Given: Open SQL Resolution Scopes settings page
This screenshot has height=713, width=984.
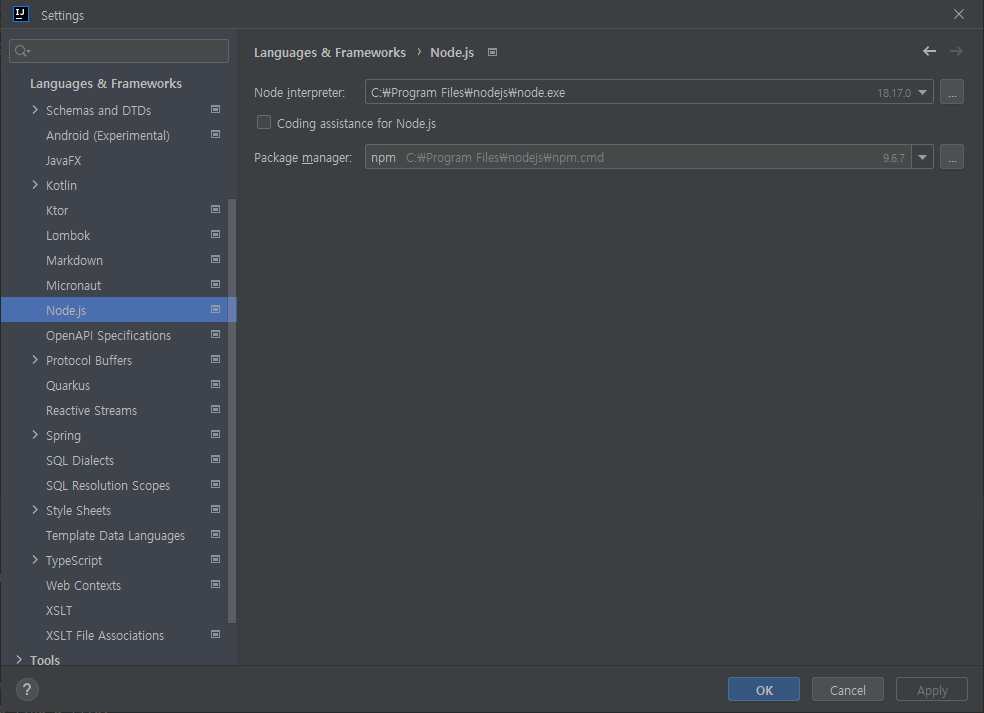Looking at the screenshot, I should tap(108, 486).
